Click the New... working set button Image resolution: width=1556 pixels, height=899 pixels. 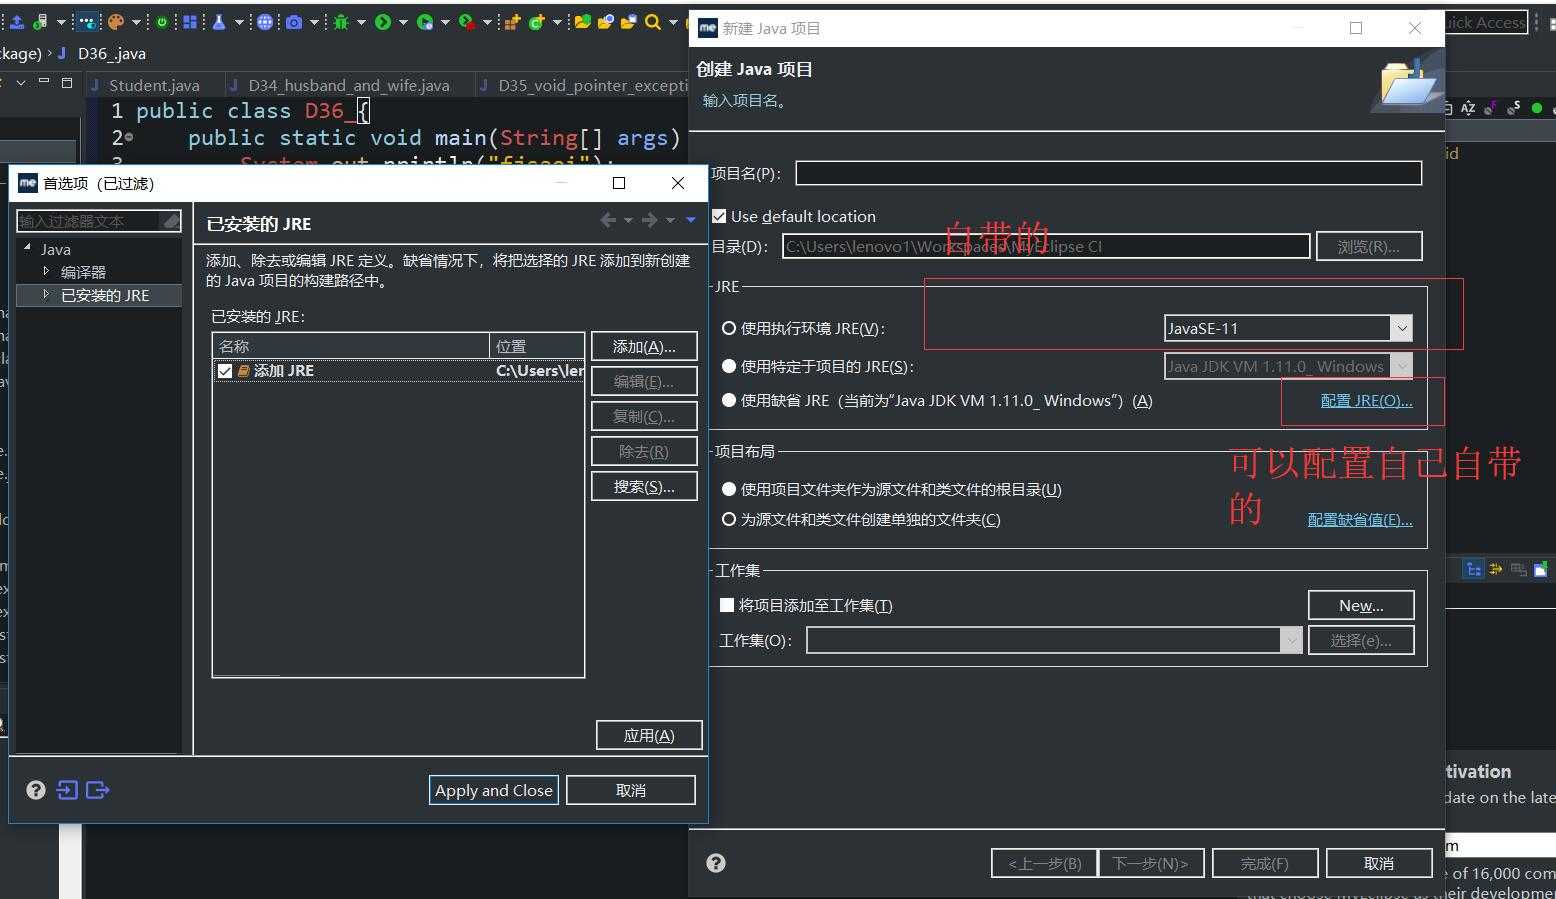1361,605
